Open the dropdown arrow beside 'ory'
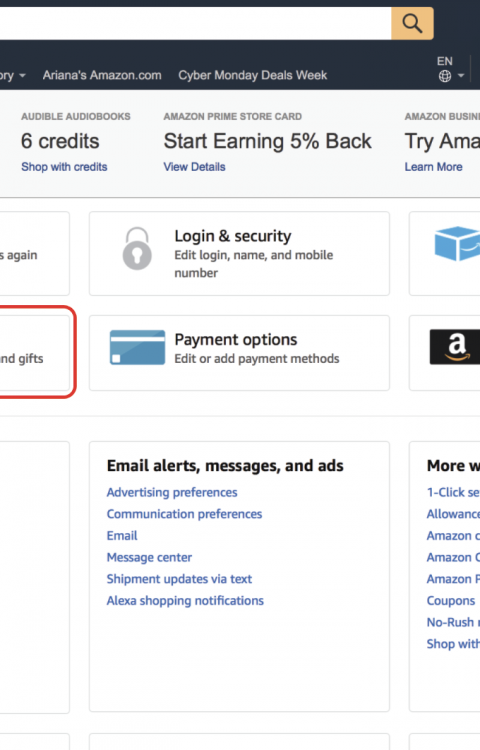 coord(22,76)
